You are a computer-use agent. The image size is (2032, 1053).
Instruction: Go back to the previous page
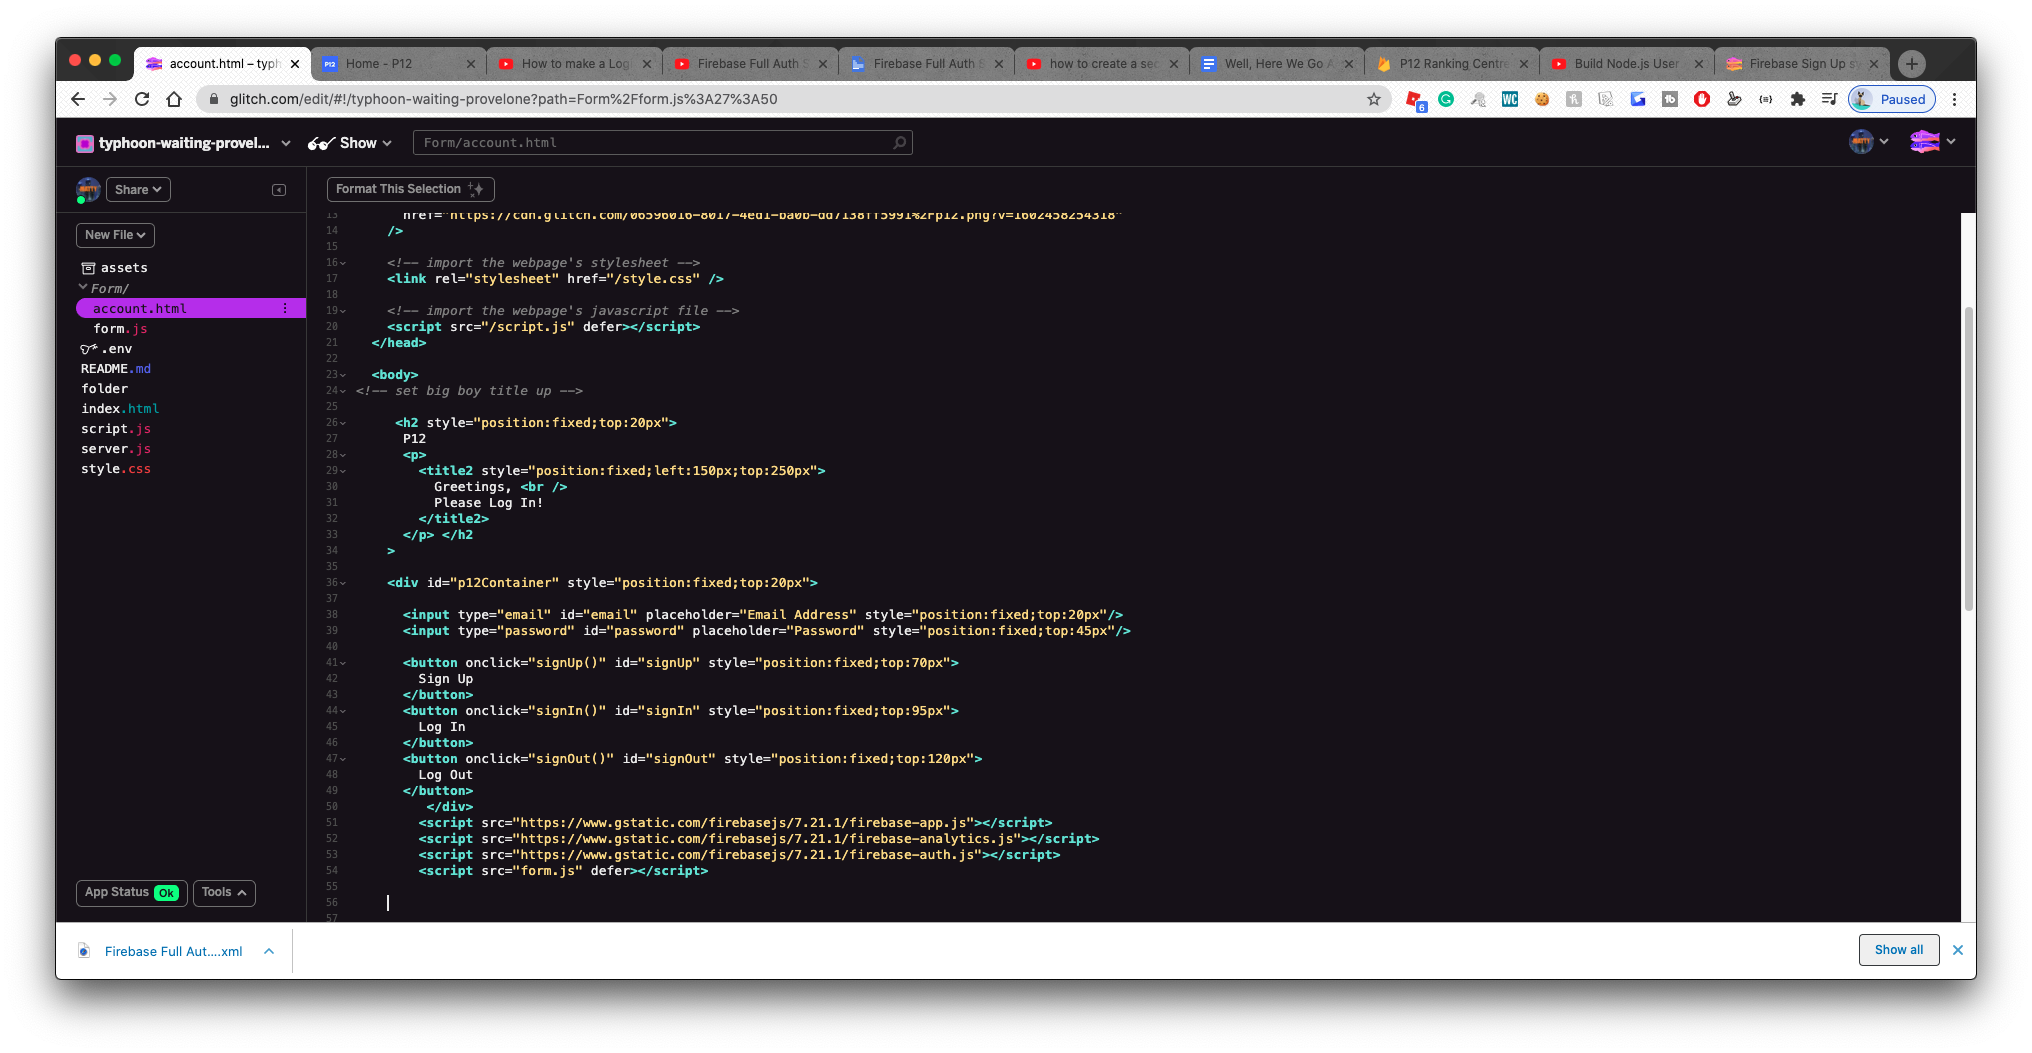click(78, 99)
